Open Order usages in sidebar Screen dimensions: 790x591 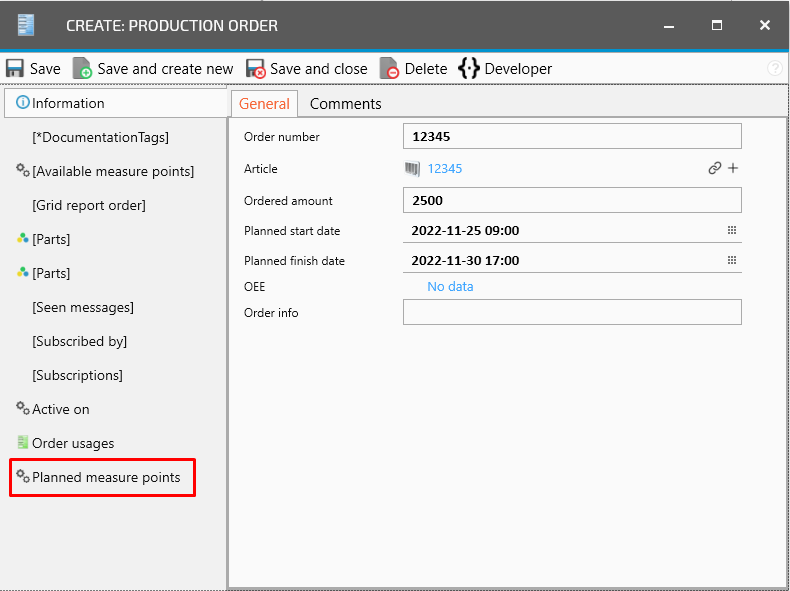coord(73,444)
